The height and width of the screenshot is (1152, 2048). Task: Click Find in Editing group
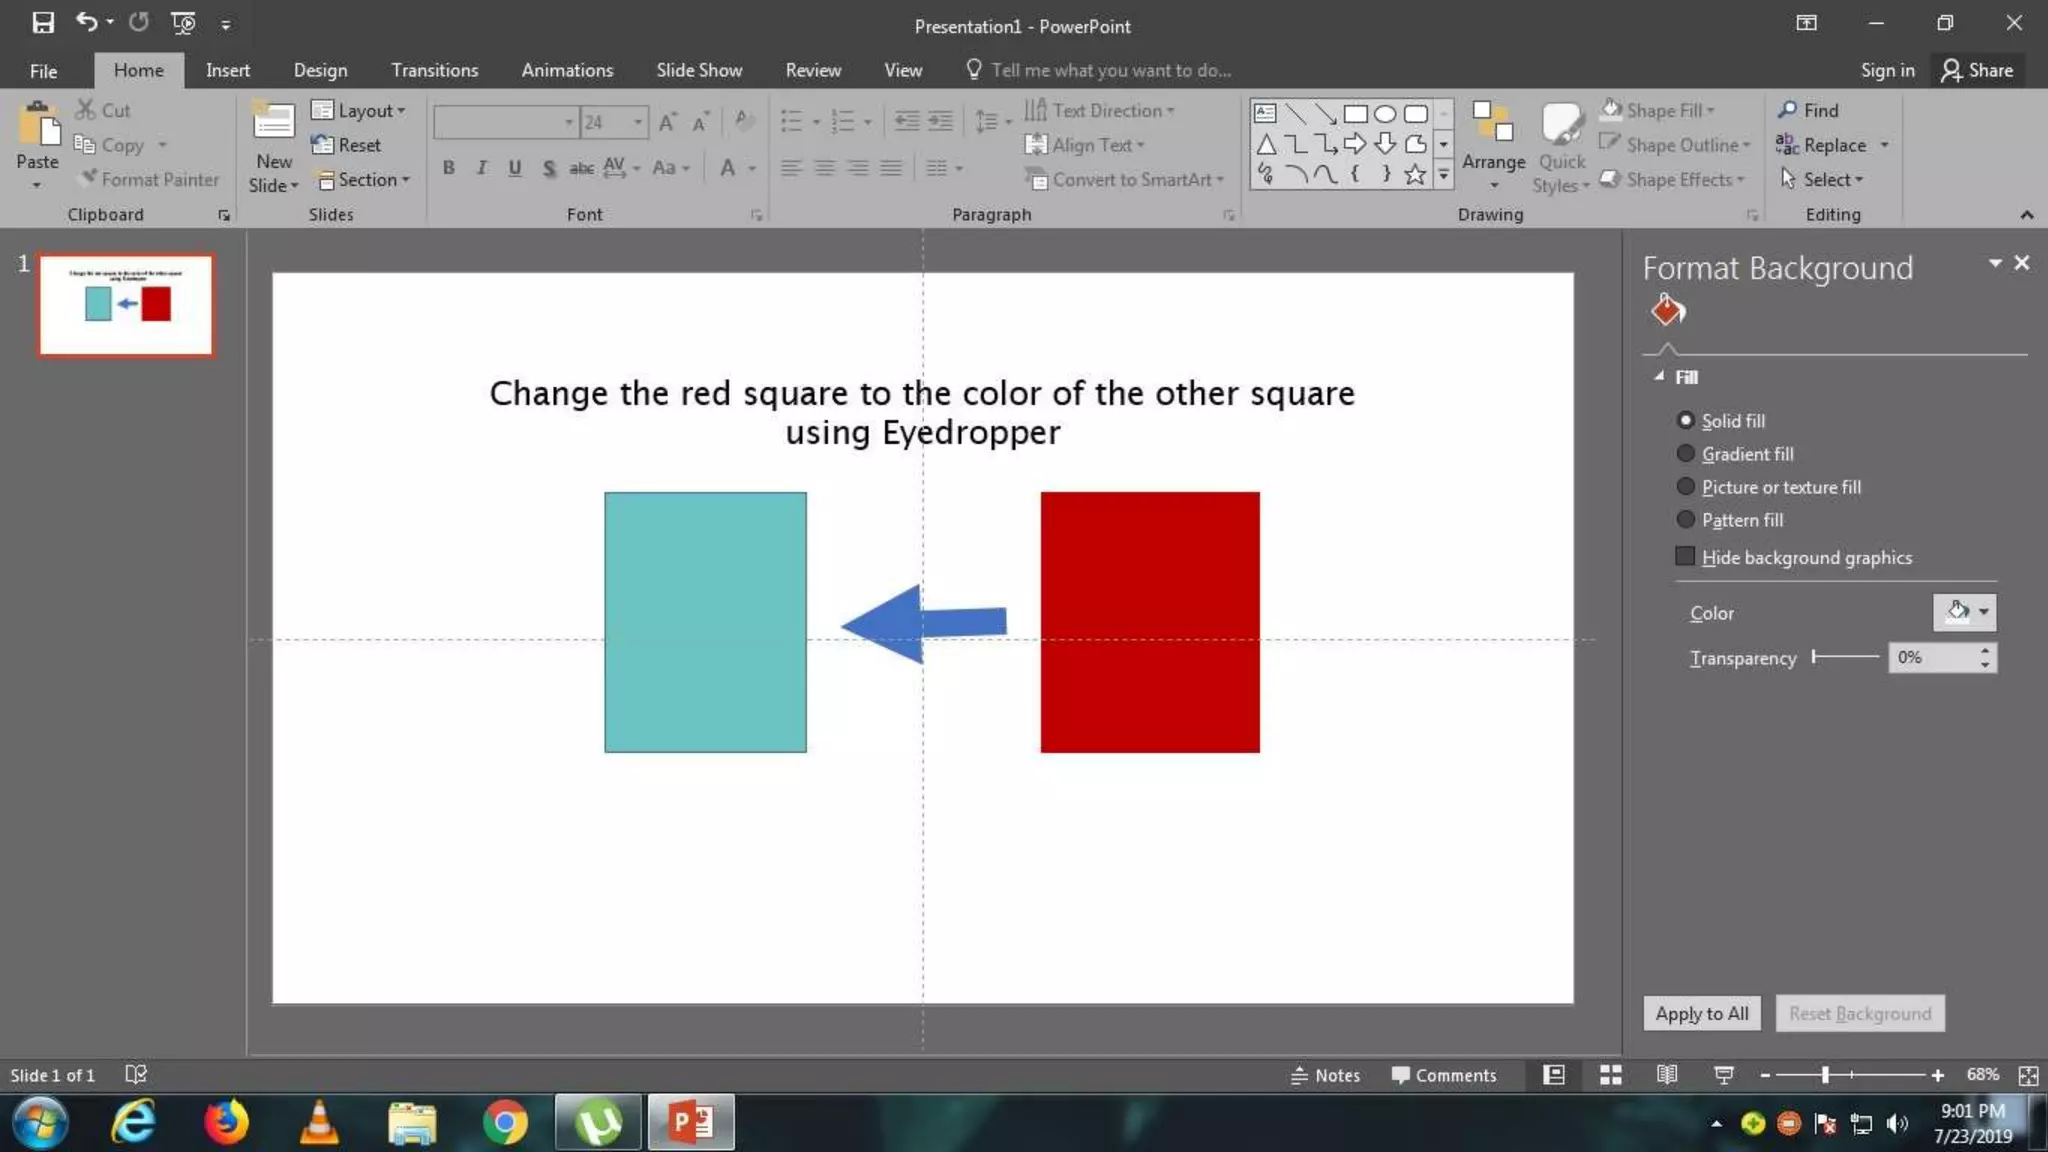point(1808,110)
